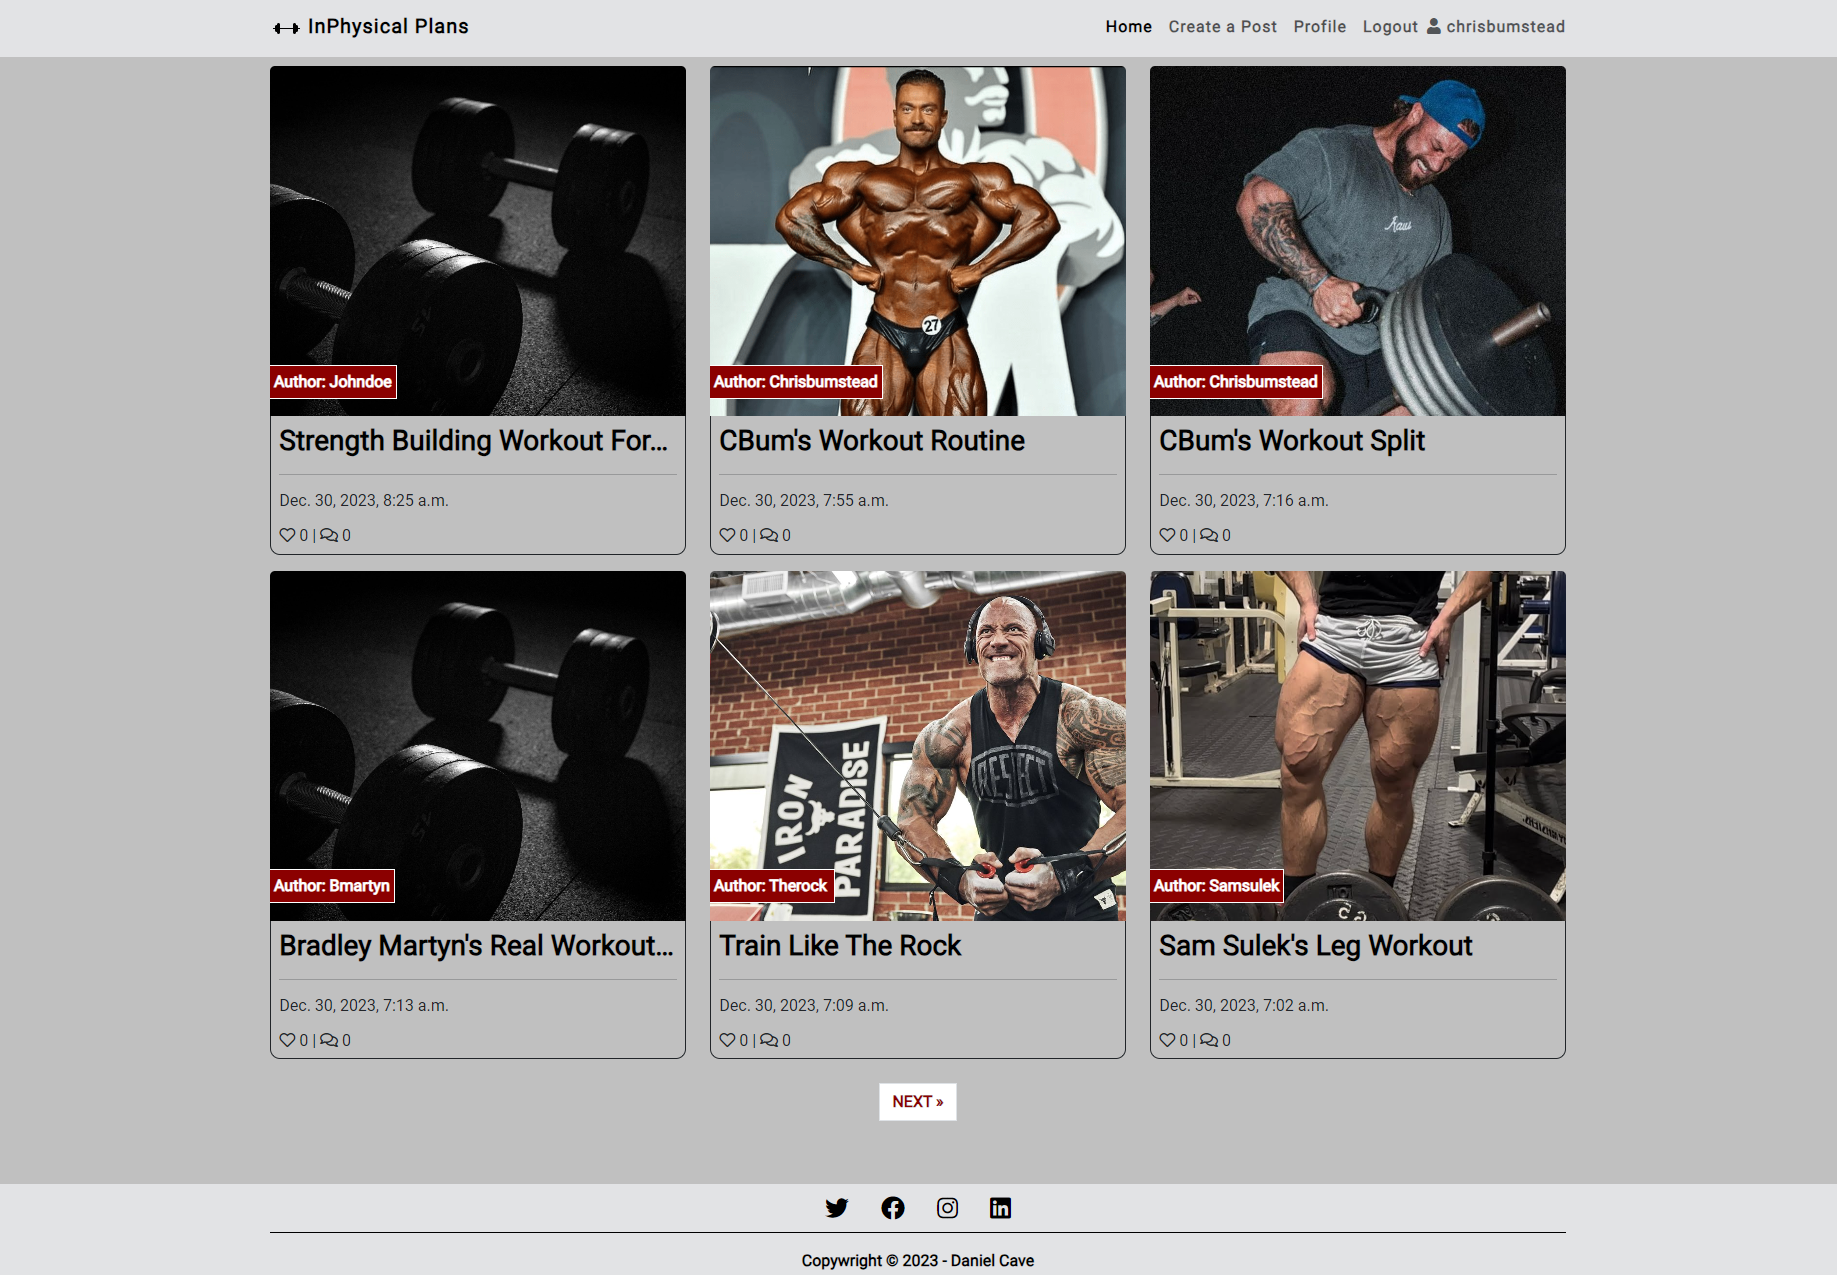The image size is (1837, 1275).
Task: Open Strength Building Workout For... post title
Action: point(473,441)
